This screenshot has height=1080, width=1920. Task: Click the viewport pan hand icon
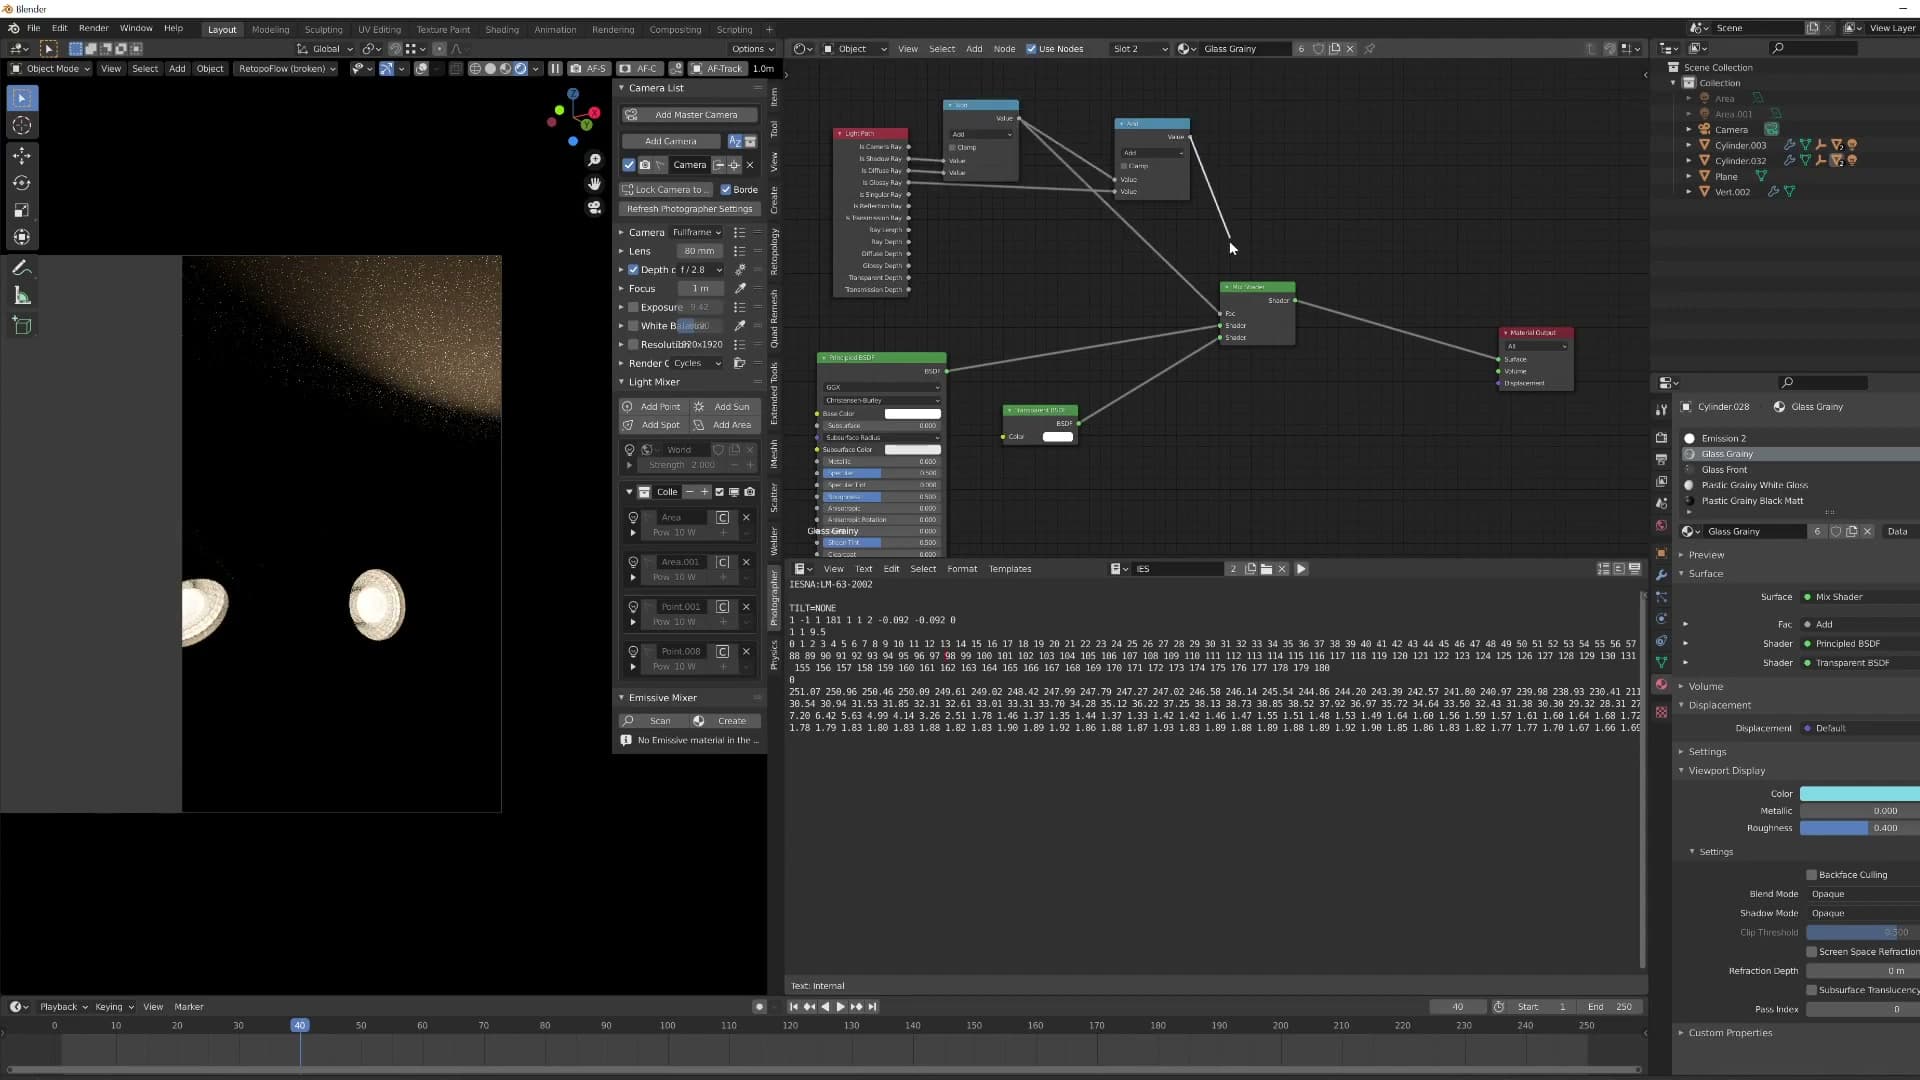coord(594,183)
